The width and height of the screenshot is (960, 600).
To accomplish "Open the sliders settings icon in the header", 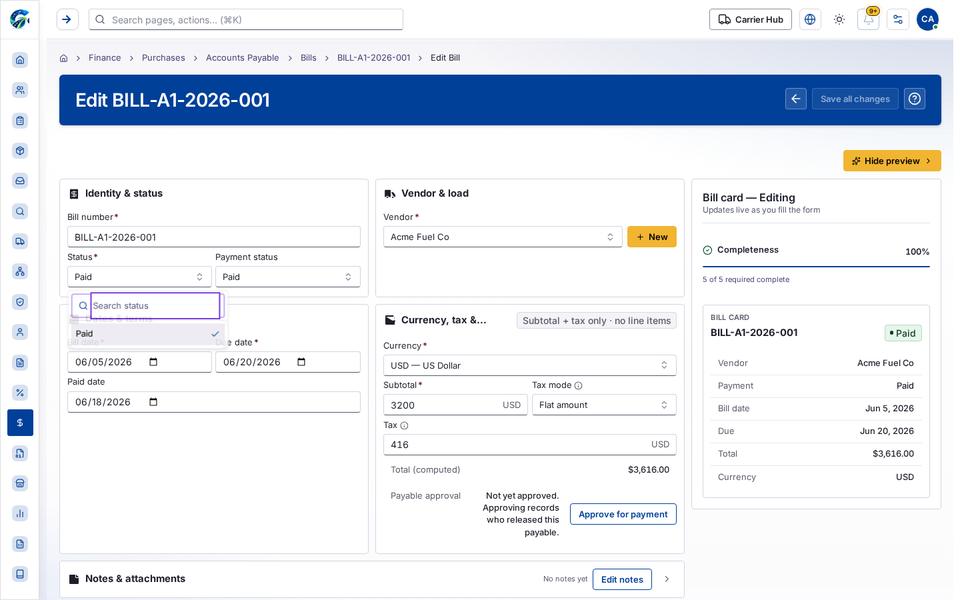I will click(898, 20).
